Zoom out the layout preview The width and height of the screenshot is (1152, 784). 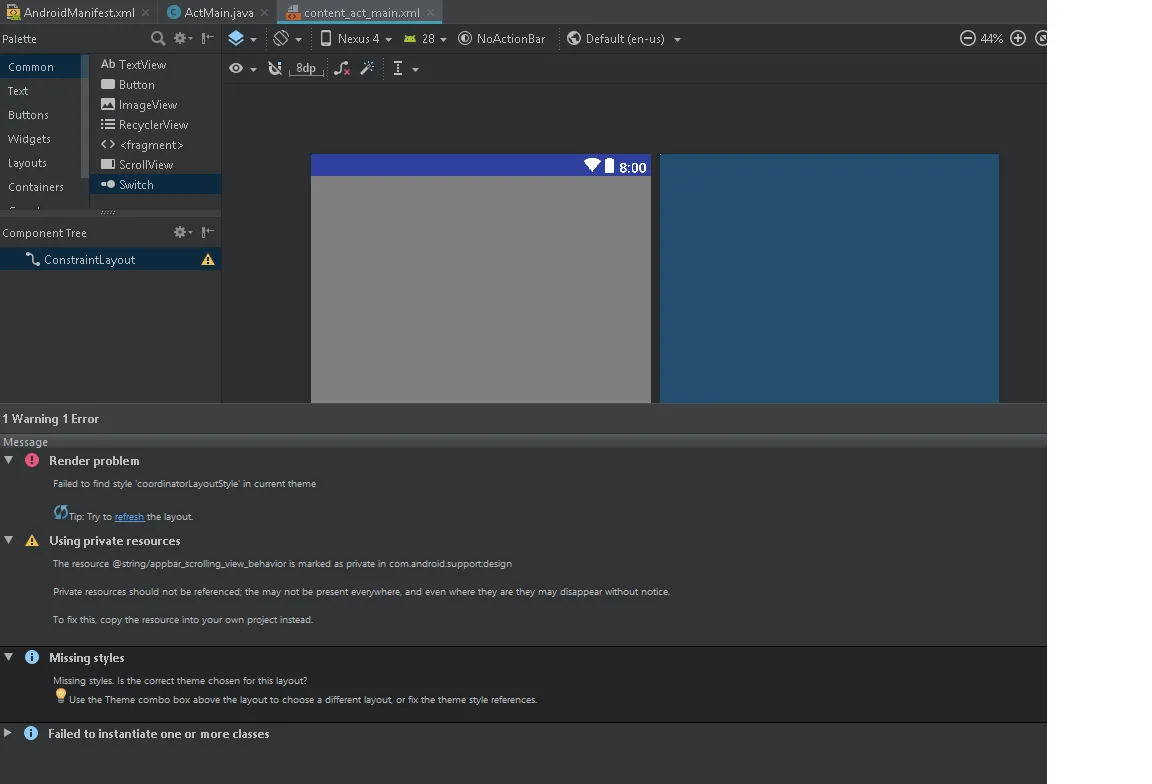click(x=967, y=39)
